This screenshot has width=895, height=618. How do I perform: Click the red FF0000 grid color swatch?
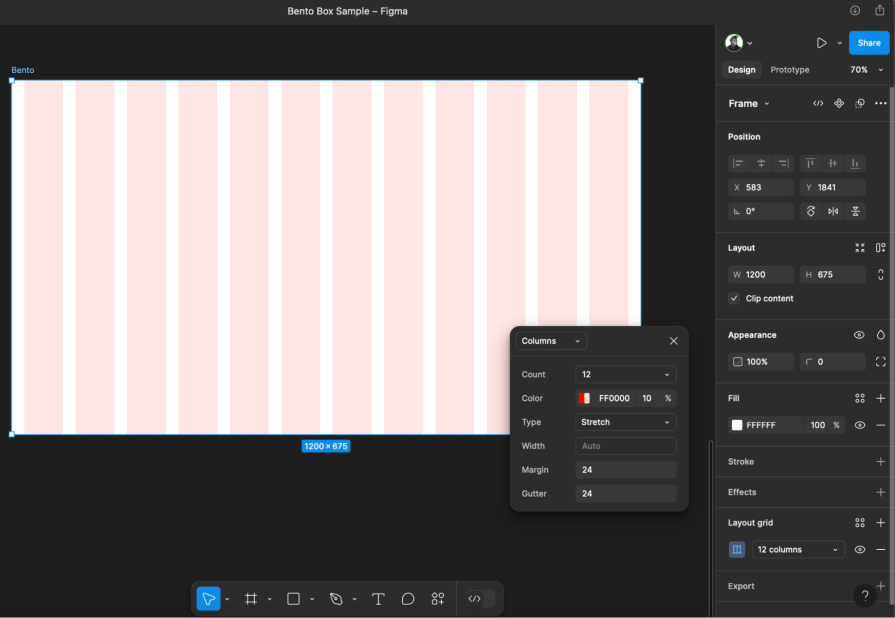click(586, 398)
